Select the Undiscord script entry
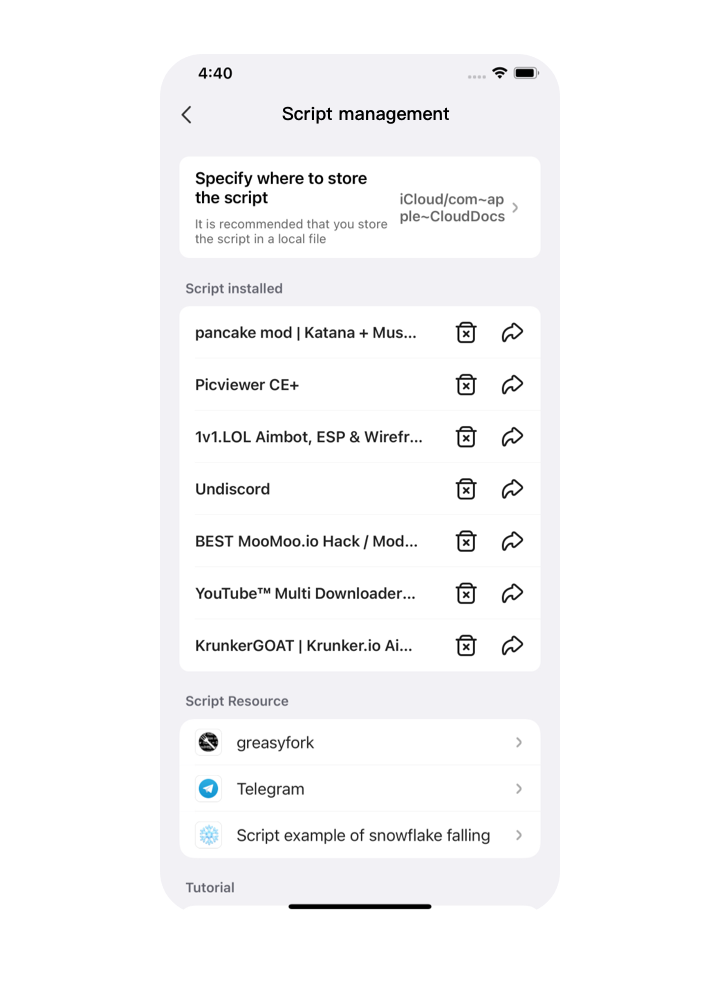Viewport: 720px width, 1000px height. 232,489
